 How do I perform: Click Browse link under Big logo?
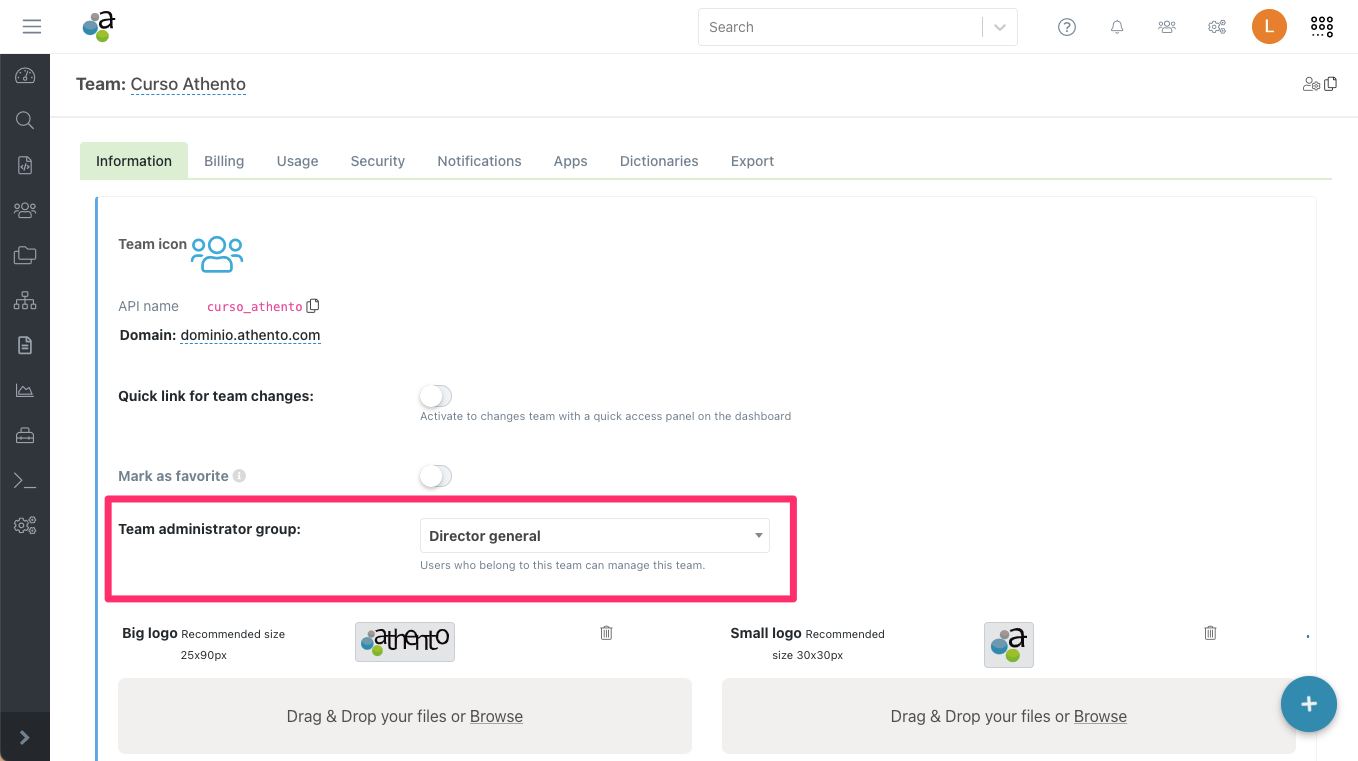click(x=496, y=716)
